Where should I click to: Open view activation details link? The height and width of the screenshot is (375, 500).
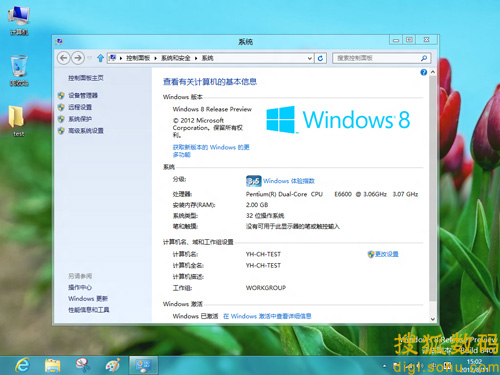(x=267, y=316)
